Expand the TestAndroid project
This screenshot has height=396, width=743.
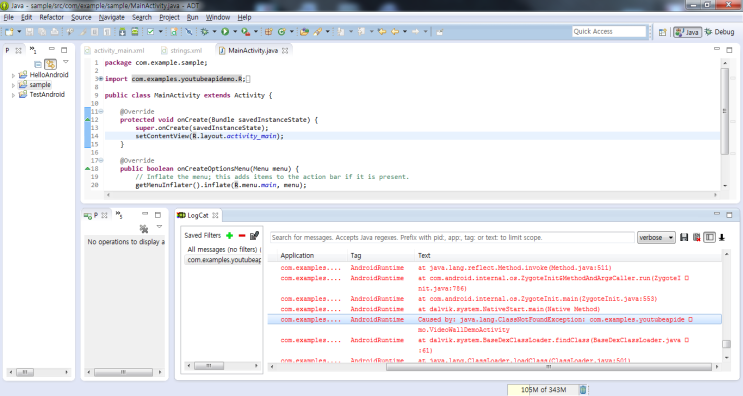[x=13, y=95]
